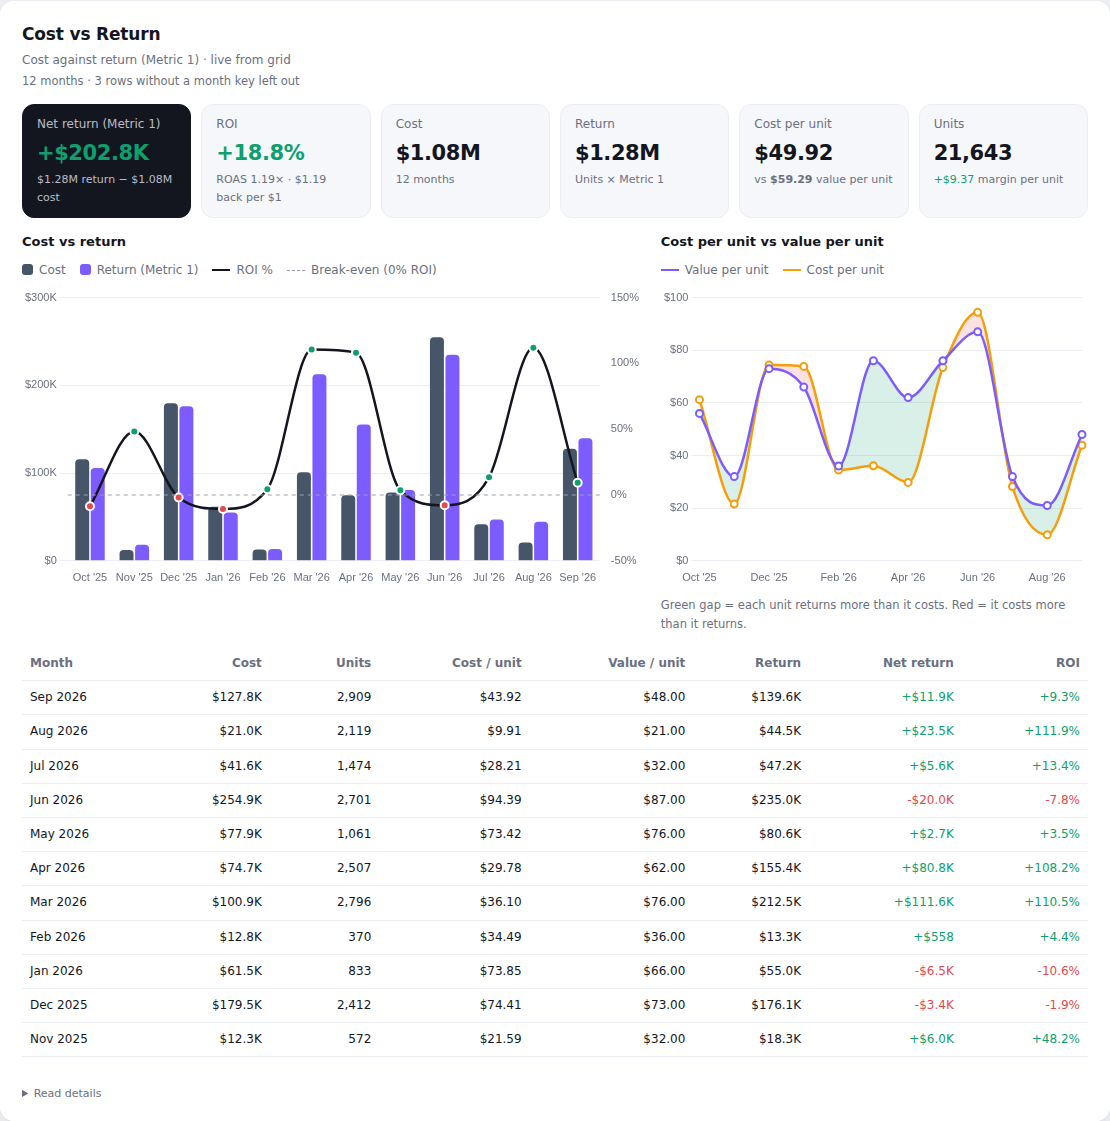Sort table by the Value / unit header
This screenshot has width=1110, height=1121.
646,663
